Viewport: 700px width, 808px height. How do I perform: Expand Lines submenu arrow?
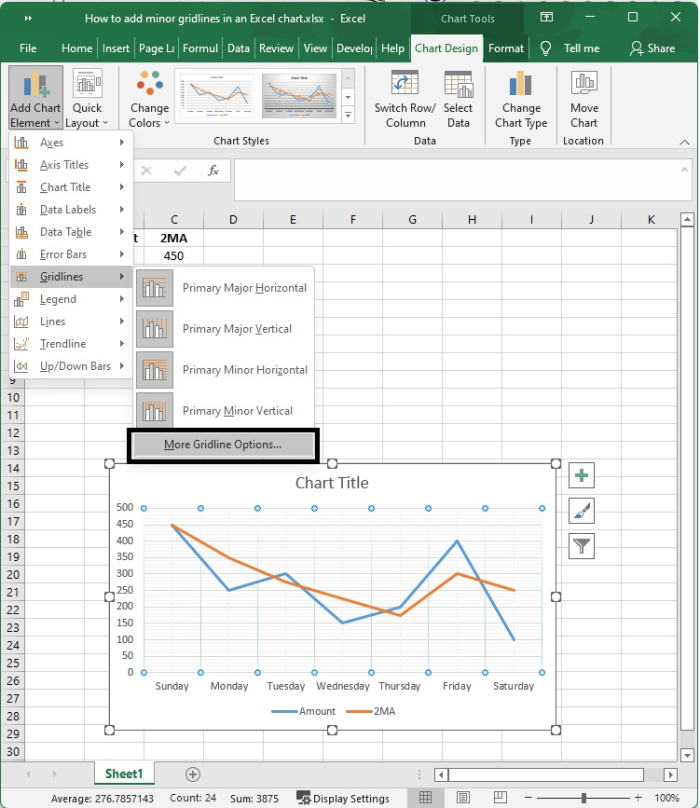[x=122, y=321]
